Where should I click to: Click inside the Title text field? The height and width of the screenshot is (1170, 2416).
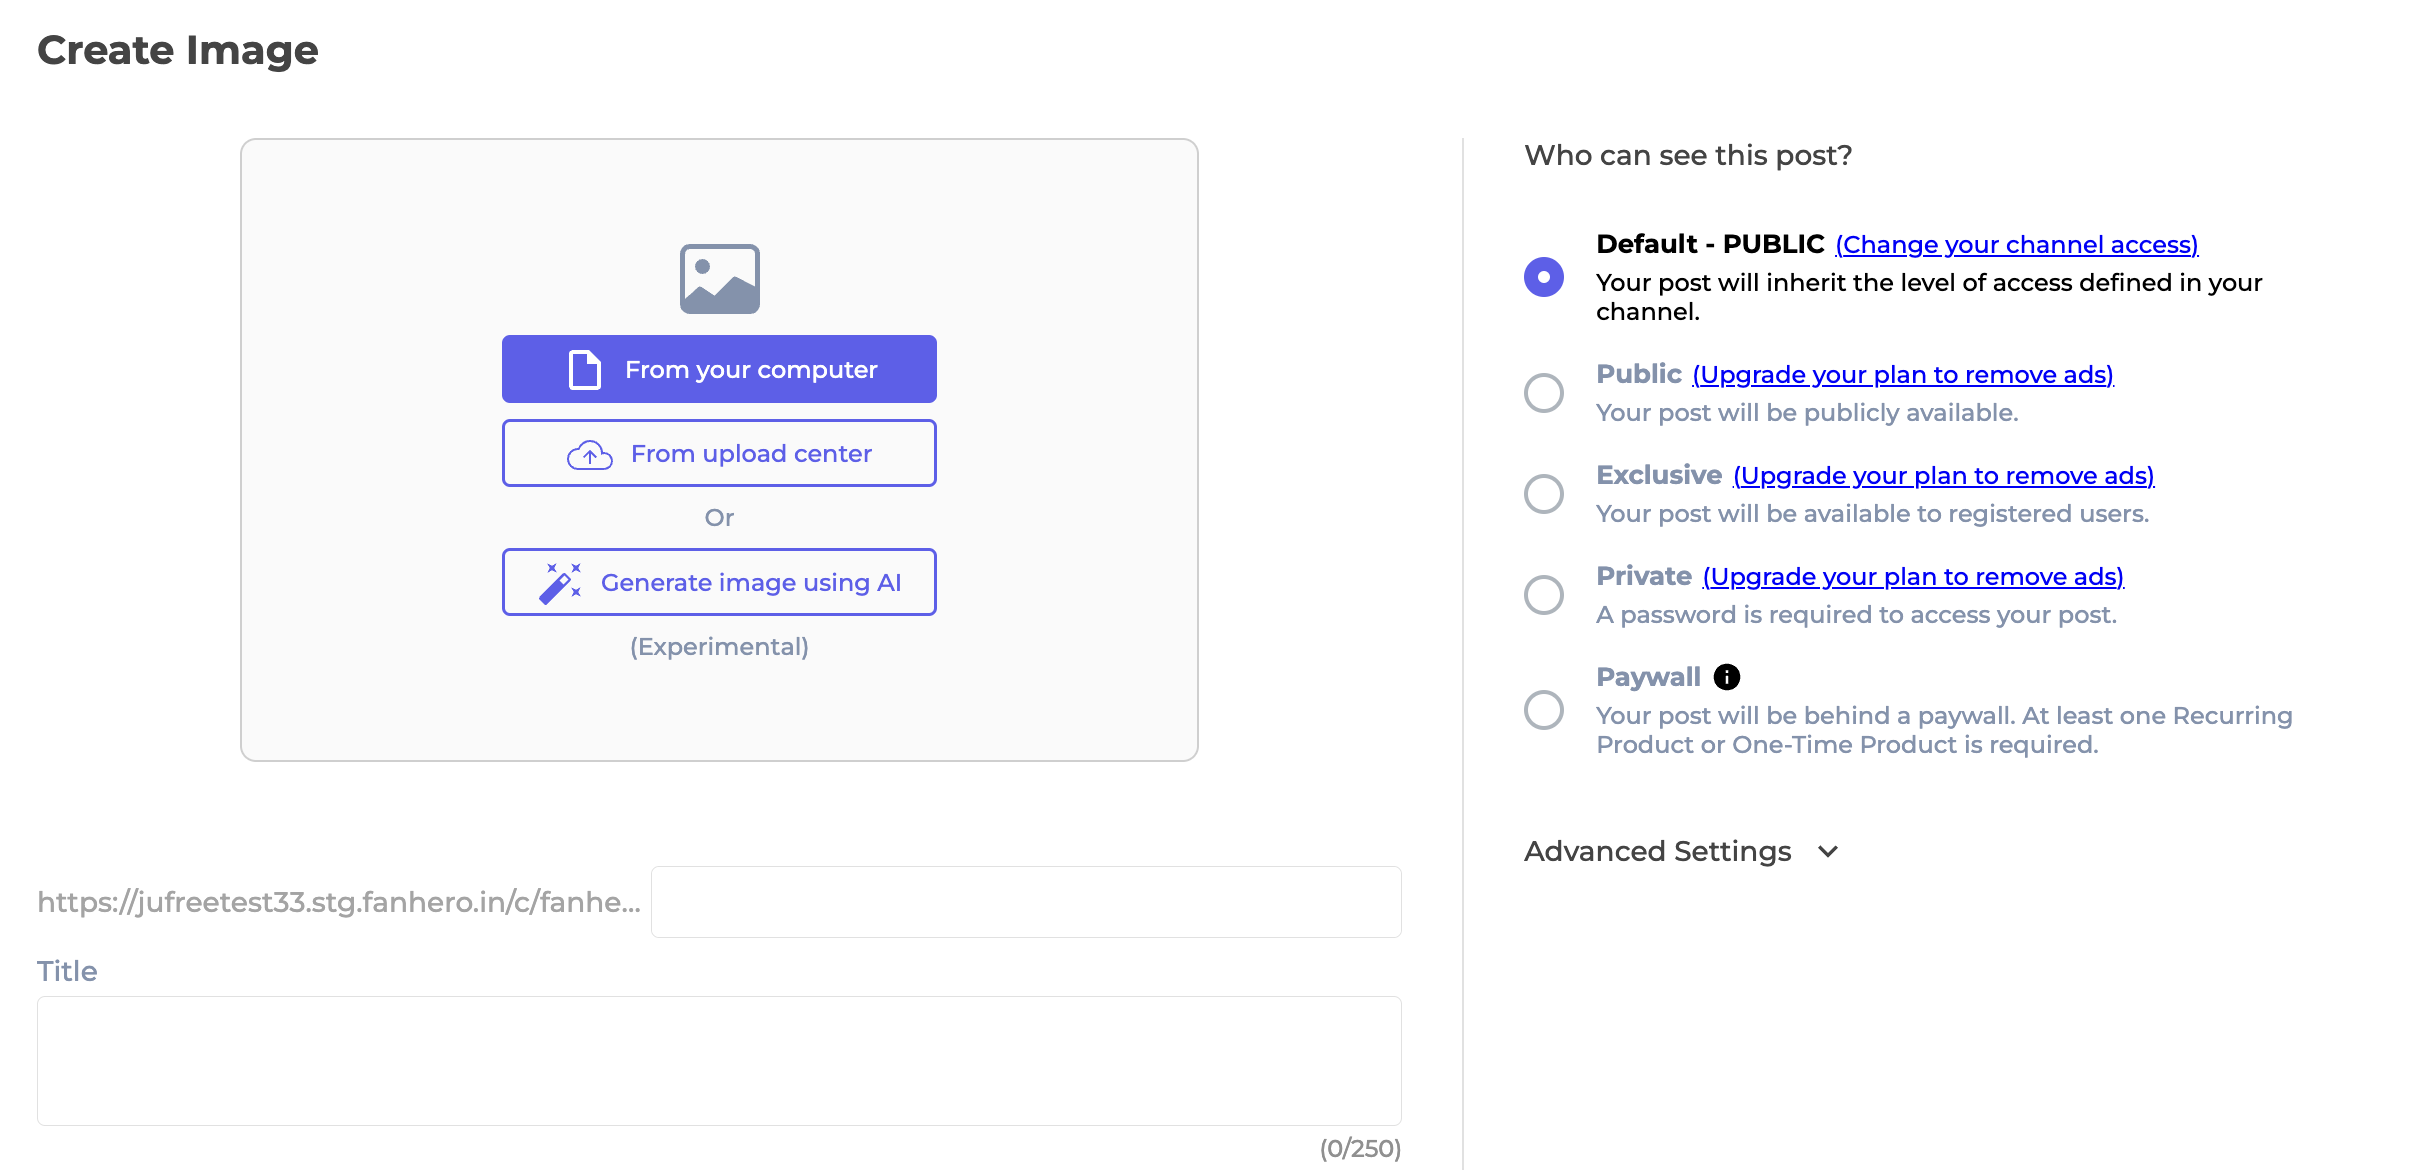coord(719,1060)
